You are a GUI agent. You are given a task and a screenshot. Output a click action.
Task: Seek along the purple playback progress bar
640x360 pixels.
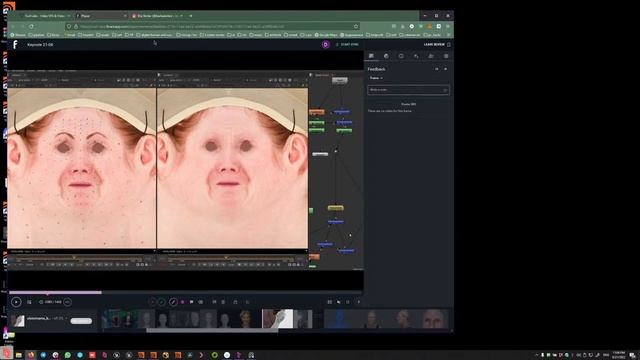coord(55,292)
